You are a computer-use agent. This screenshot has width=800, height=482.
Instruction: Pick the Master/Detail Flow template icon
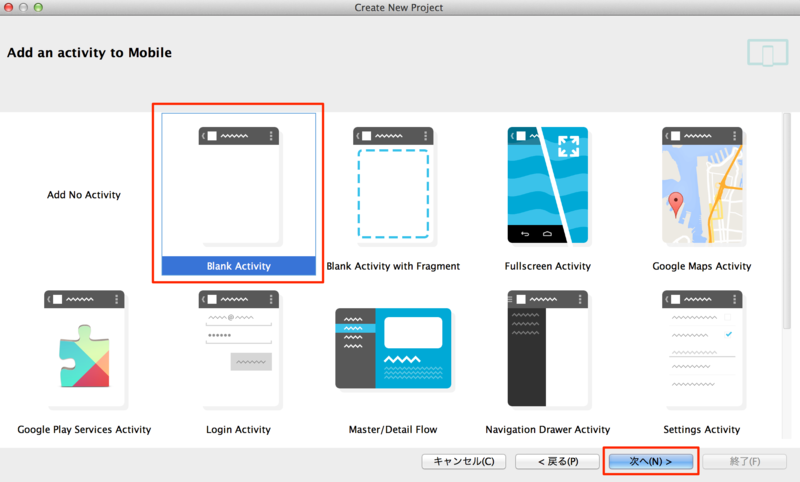click(x=393, y=348)
